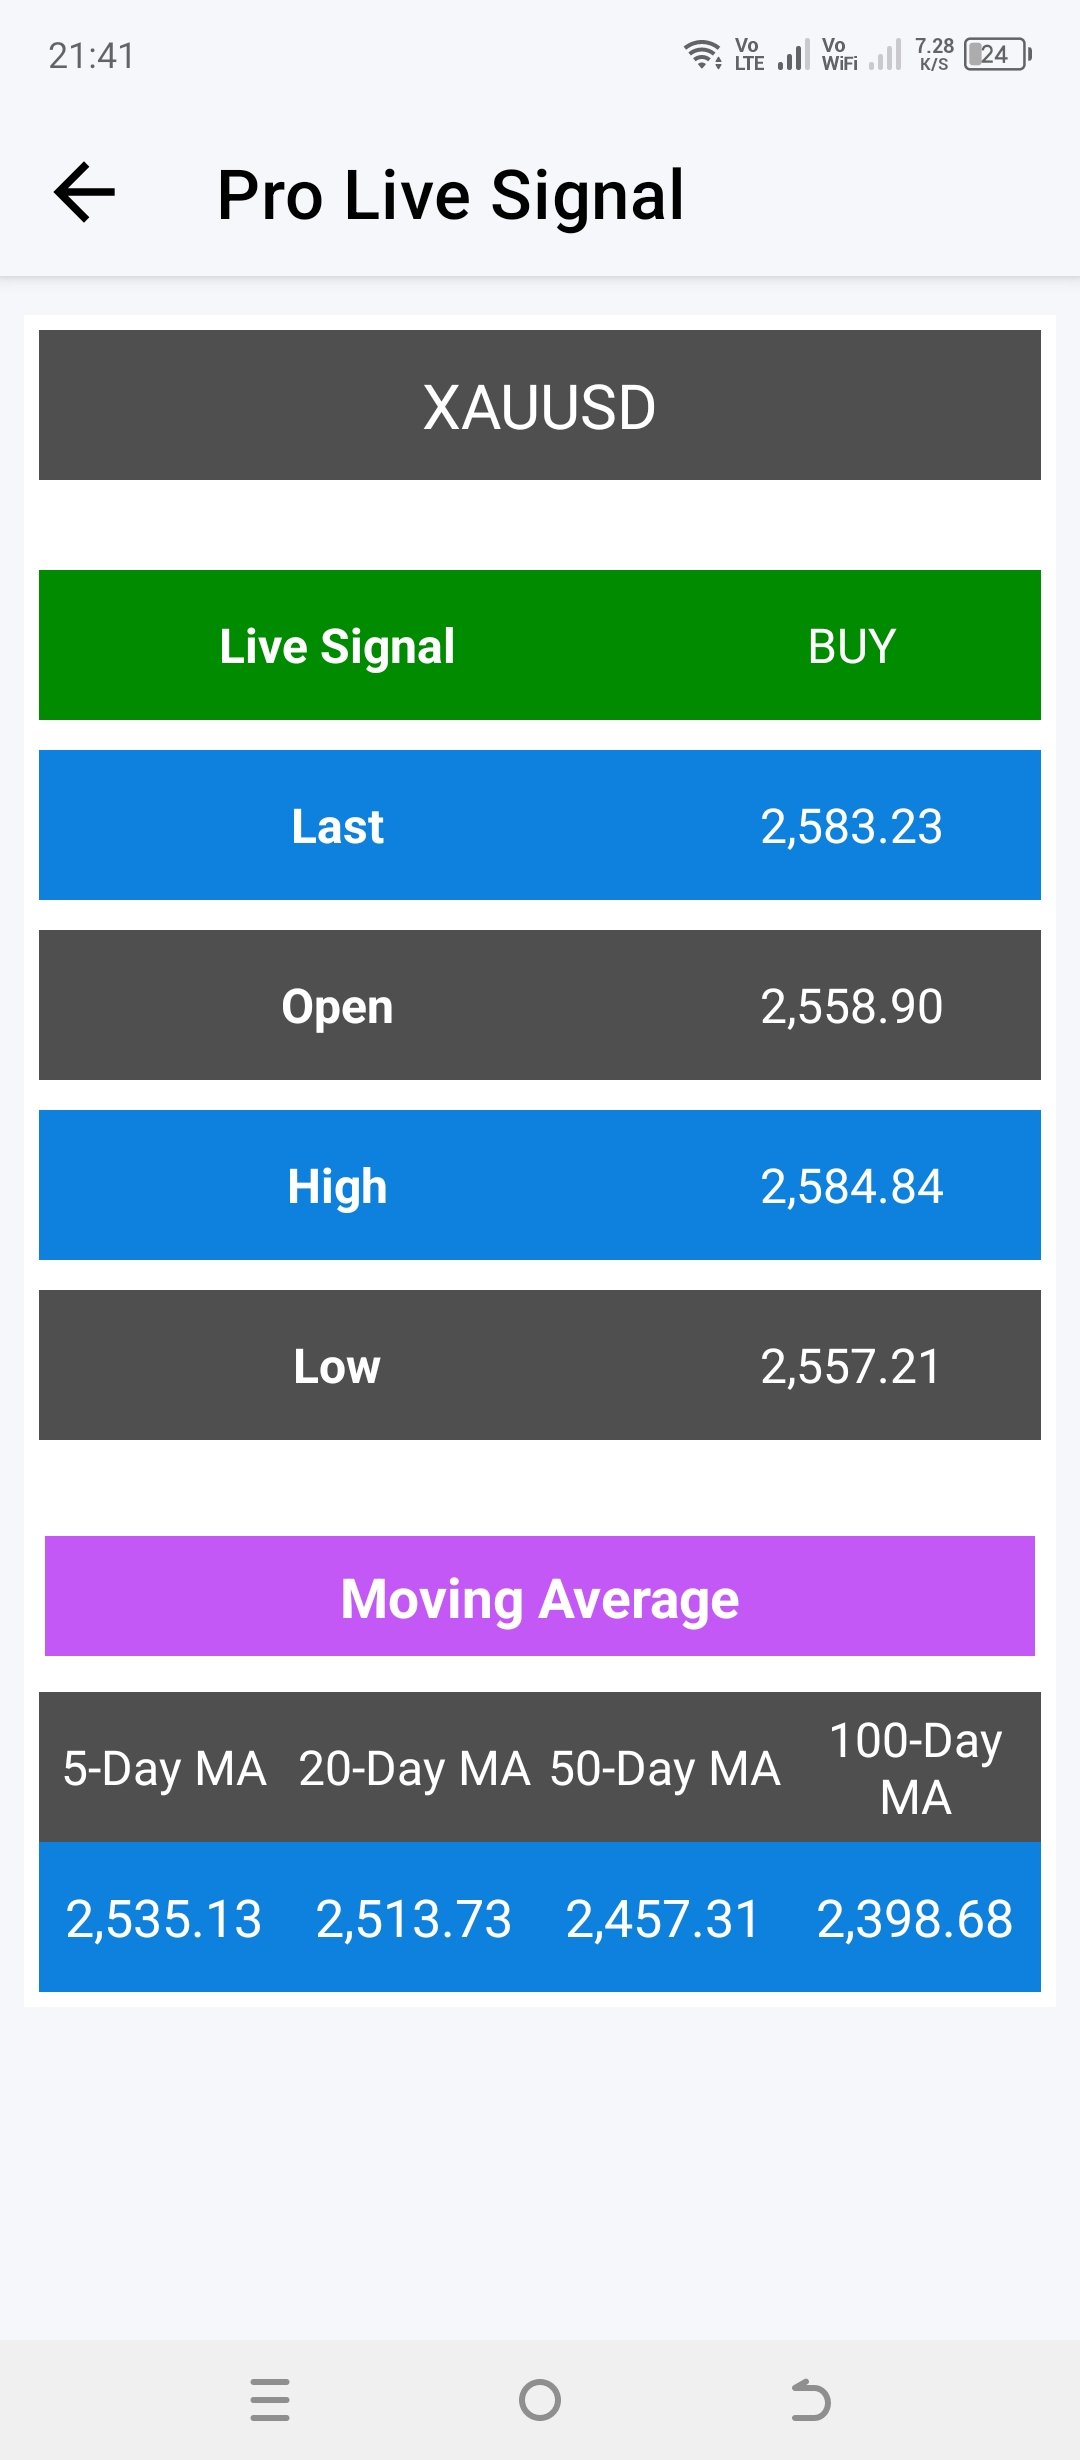Select the 20-Day MA column header
The image size is (1080, 2460).
pyautogui.click(x=414, y=1768)
